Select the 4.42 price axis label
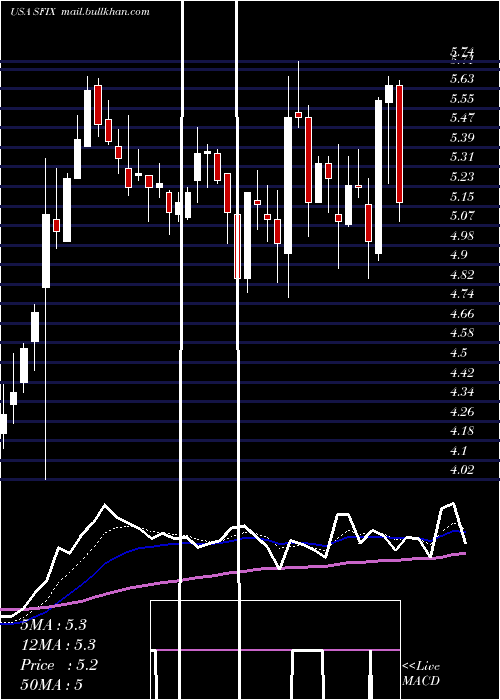The height and width of the screenshot is (700, 500). pyautogui.click(x=462, y=372)
